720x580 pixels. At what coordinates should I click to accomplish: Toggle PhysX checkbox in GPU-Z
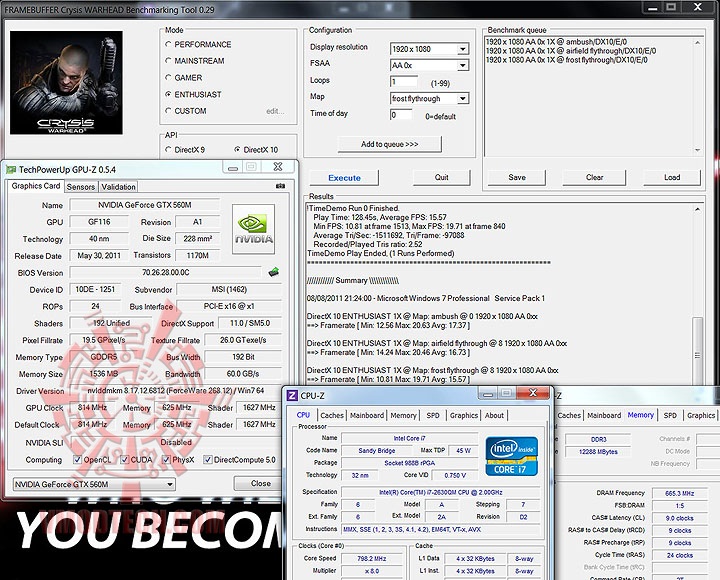166,459
